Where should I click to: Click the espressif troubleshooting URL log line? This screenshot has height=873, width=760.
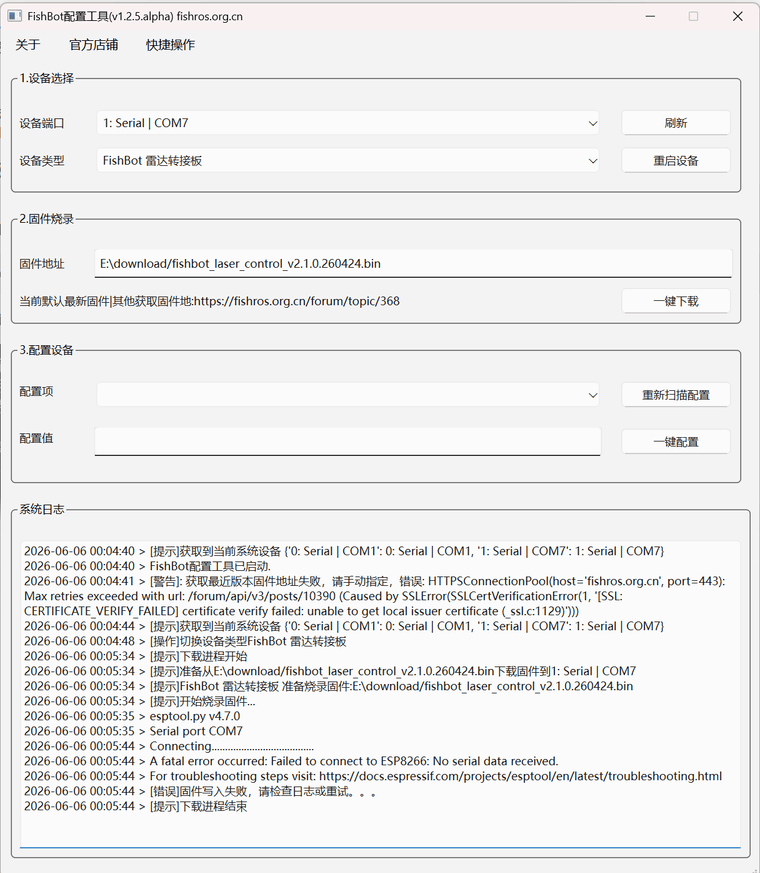point(373,776)
